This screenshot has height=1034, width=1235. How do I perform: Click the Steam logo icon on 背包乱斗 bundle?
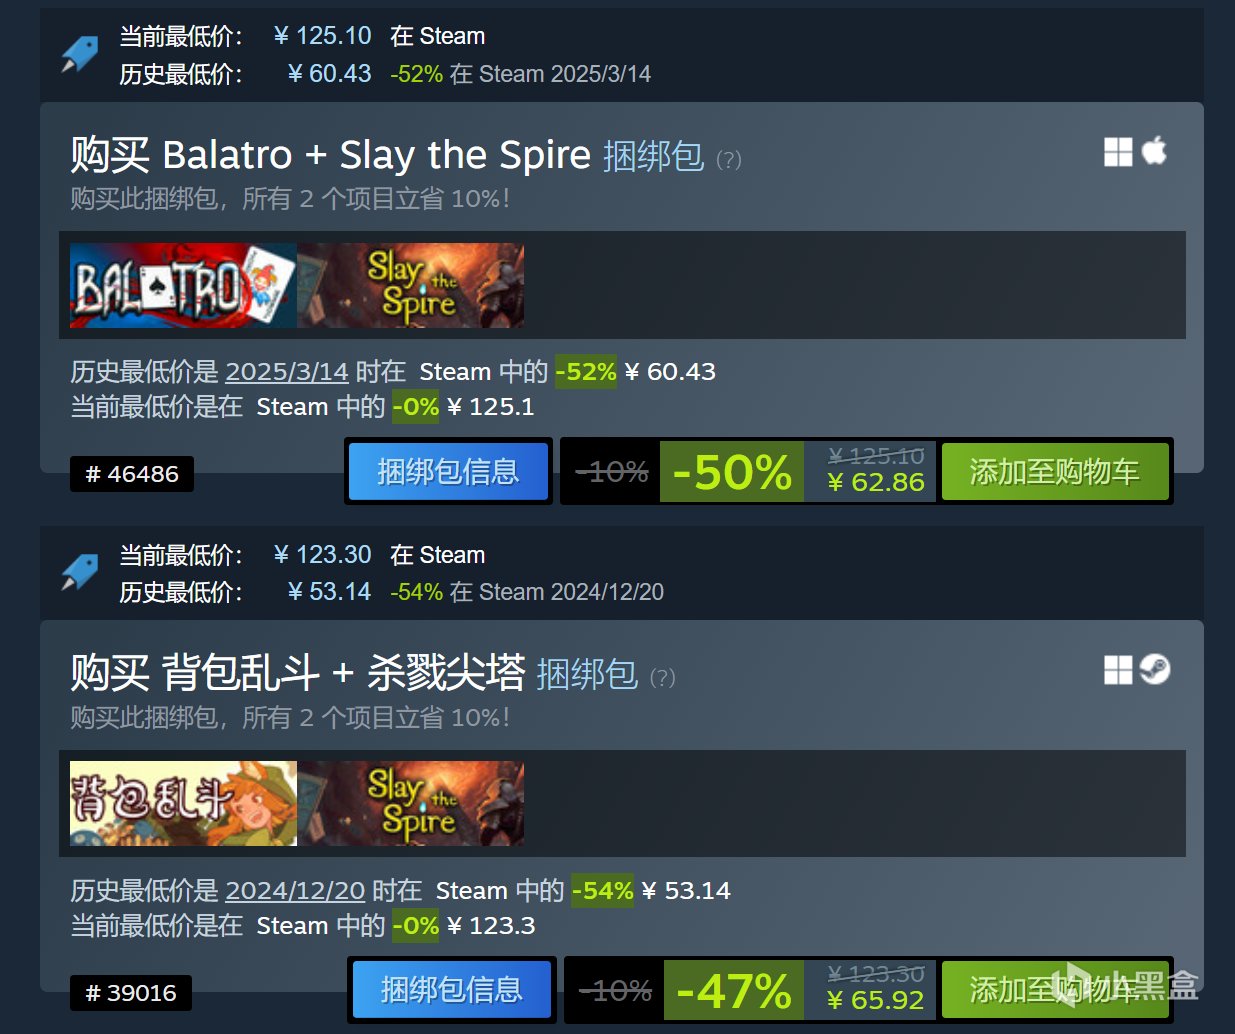click(x=1155, y=669)
